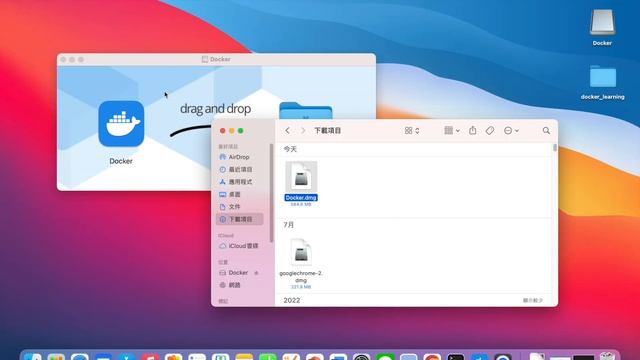Click the 2022 section header

coord(292,300)
